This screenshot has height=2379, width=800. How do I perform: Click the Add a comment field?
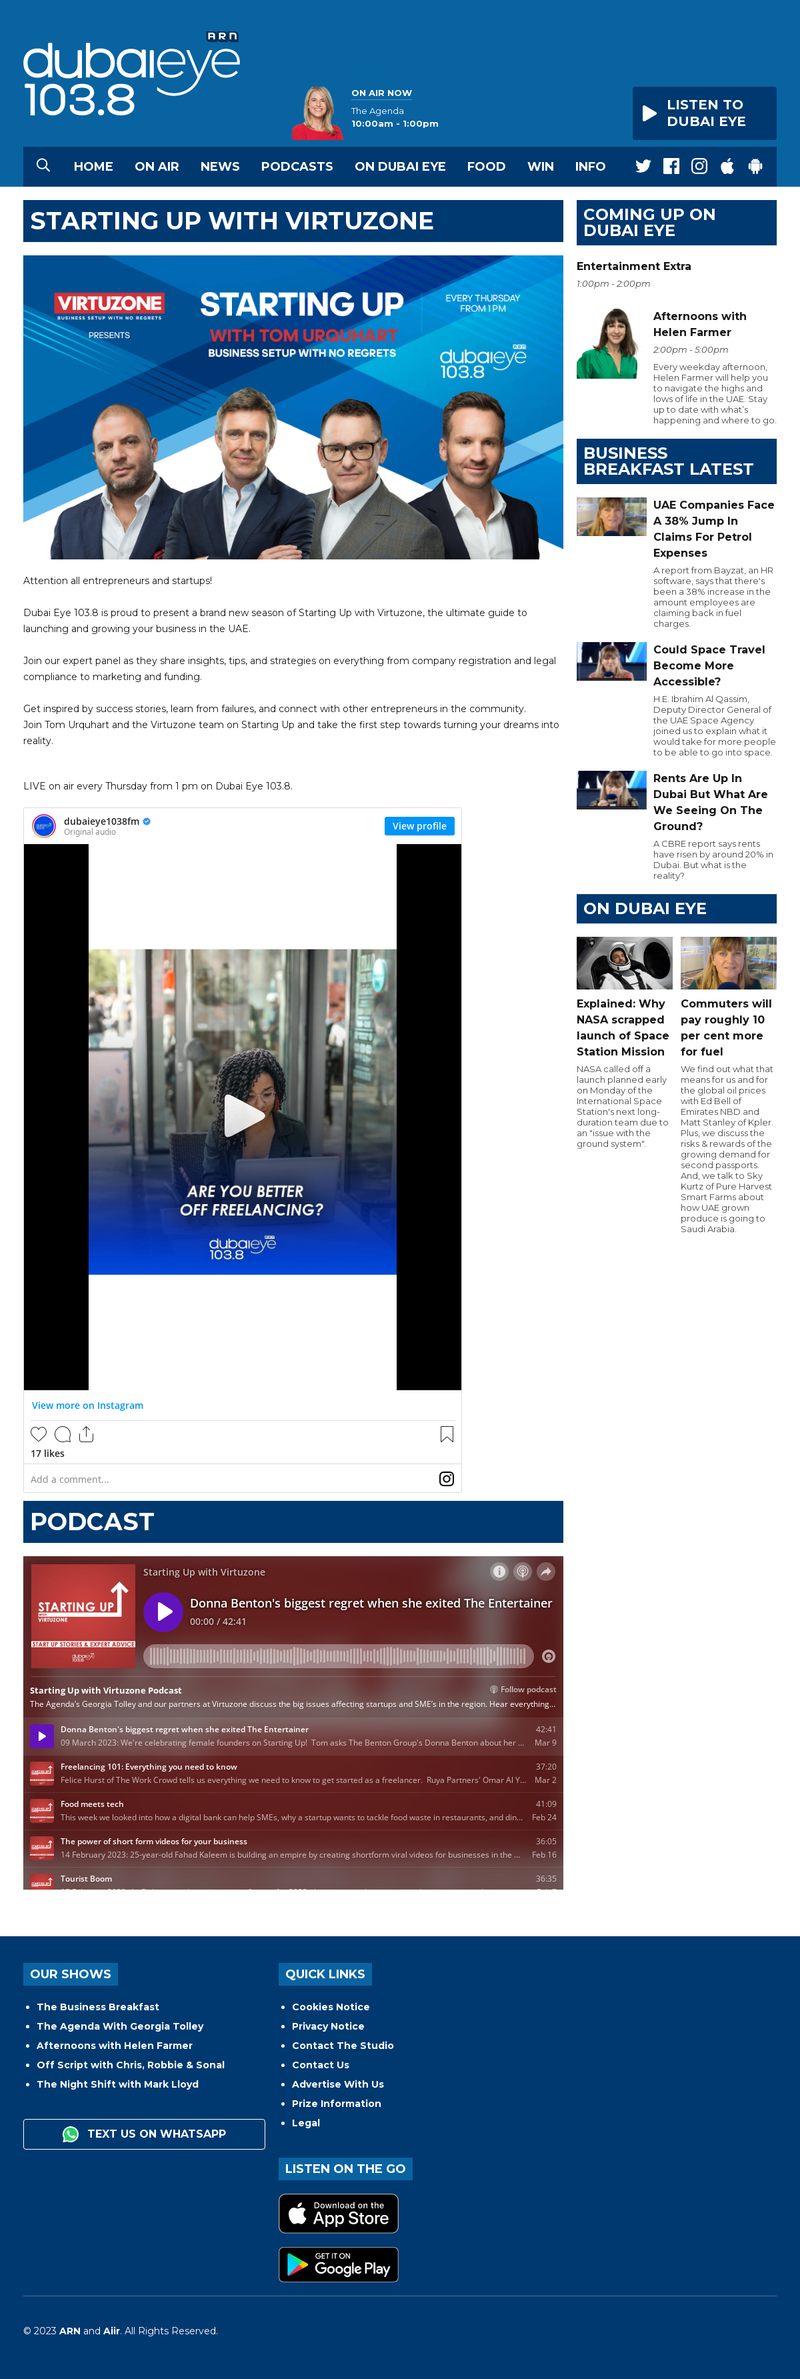click(230, 1479)
